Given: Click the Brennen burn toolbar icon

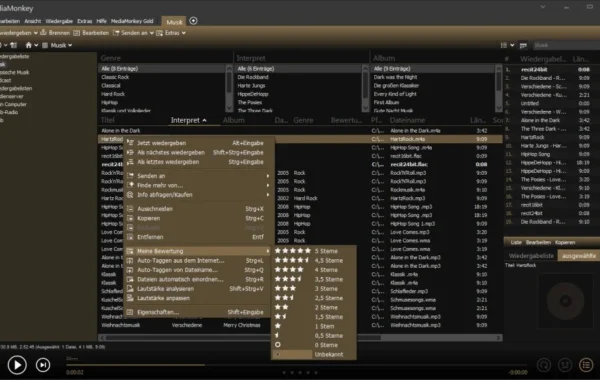Looking at the screenshot, I should point(43,33).
